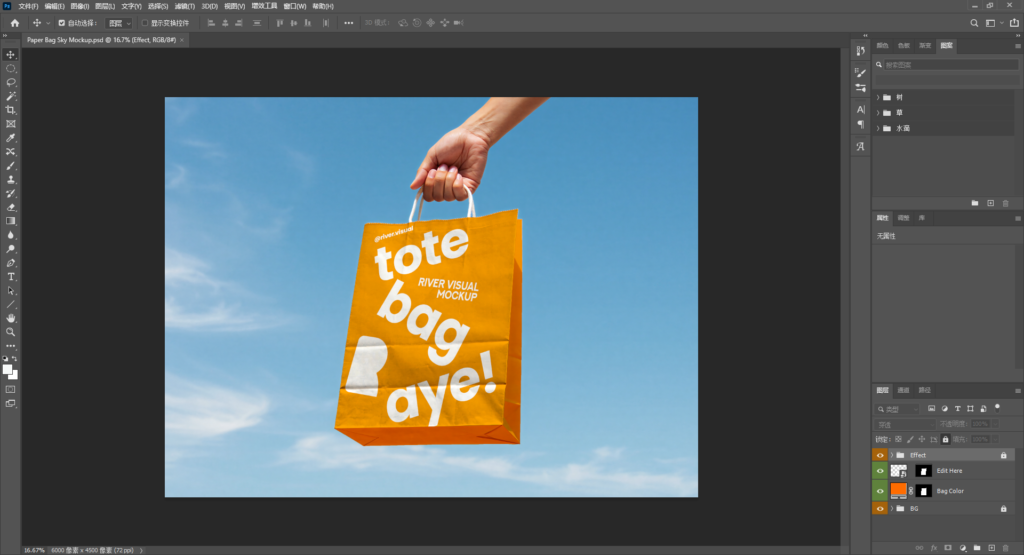Select the Zoom tool in the toolbox
1024x555 pixels.
[10, 332]
